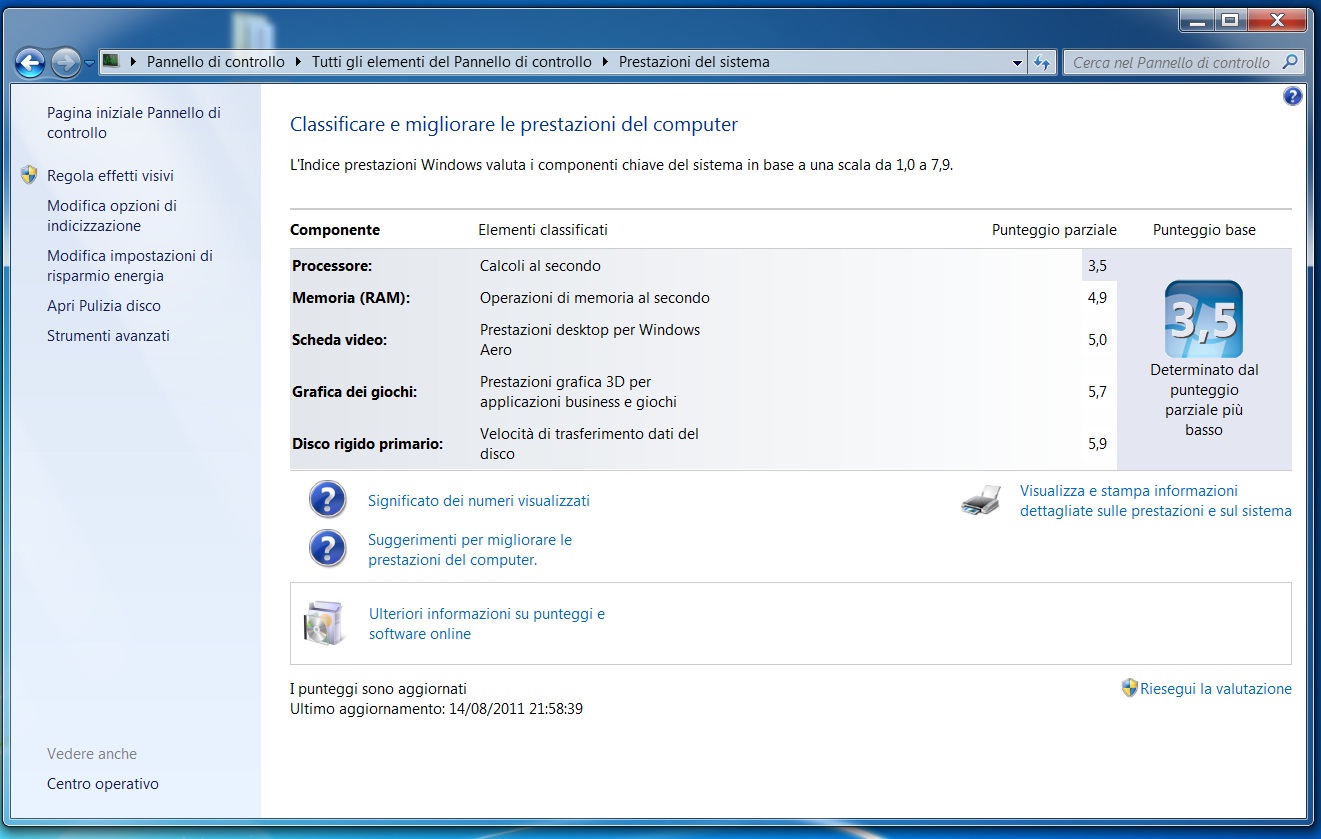Click the shield icon beside Regola effetti visivi
This screenshot has width=1321, height=839.
coord(28,175)
